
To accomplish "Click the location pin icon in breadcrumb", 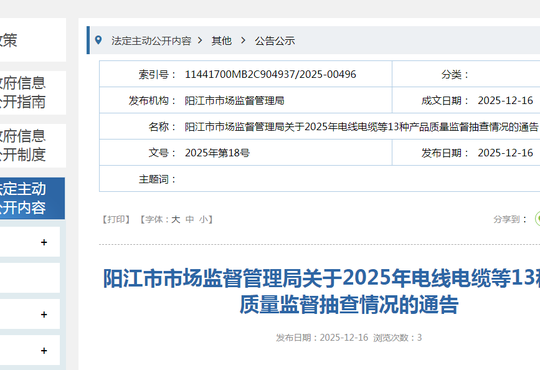I will pos(98,40).
